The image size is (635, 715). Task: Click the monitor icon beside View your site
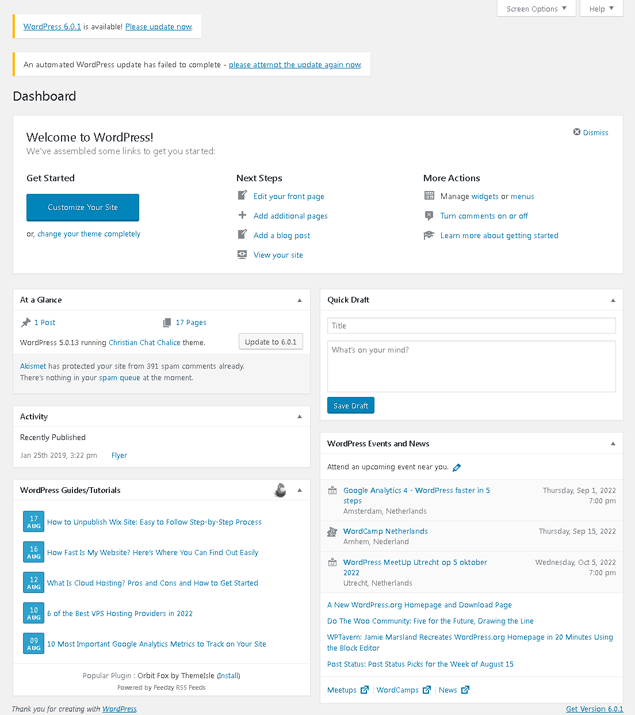[243, 254]
